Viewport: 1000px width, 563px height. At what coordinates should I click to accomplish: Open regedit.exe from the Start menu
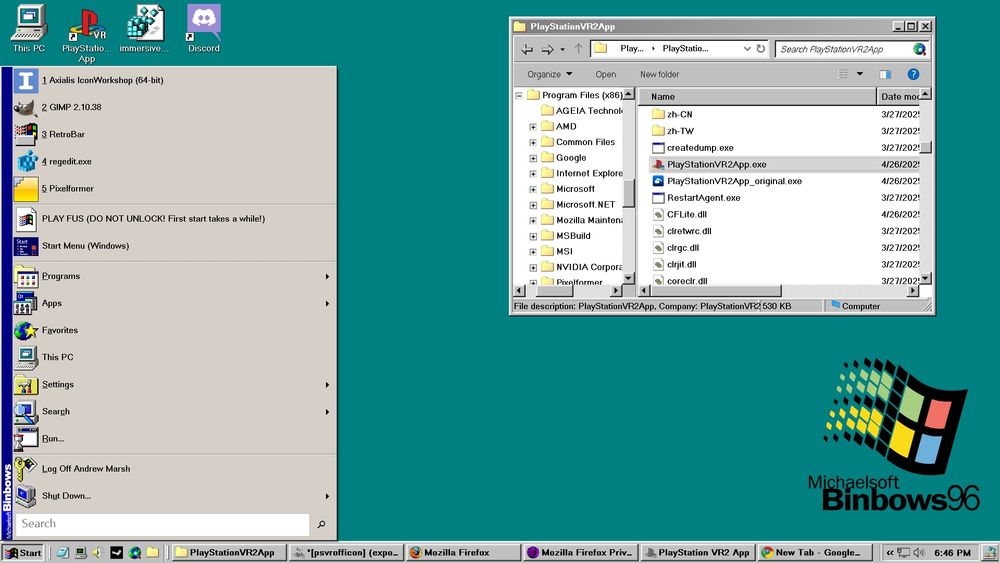175,161
